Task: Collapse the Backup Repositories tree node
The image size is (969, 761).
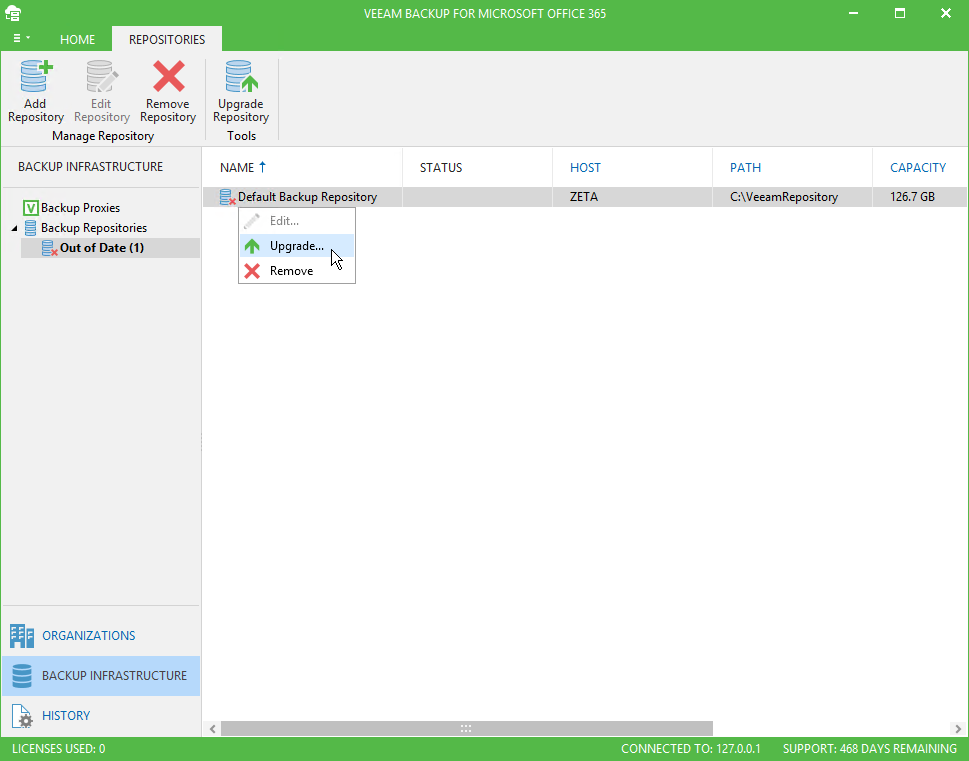Action: 14,228
